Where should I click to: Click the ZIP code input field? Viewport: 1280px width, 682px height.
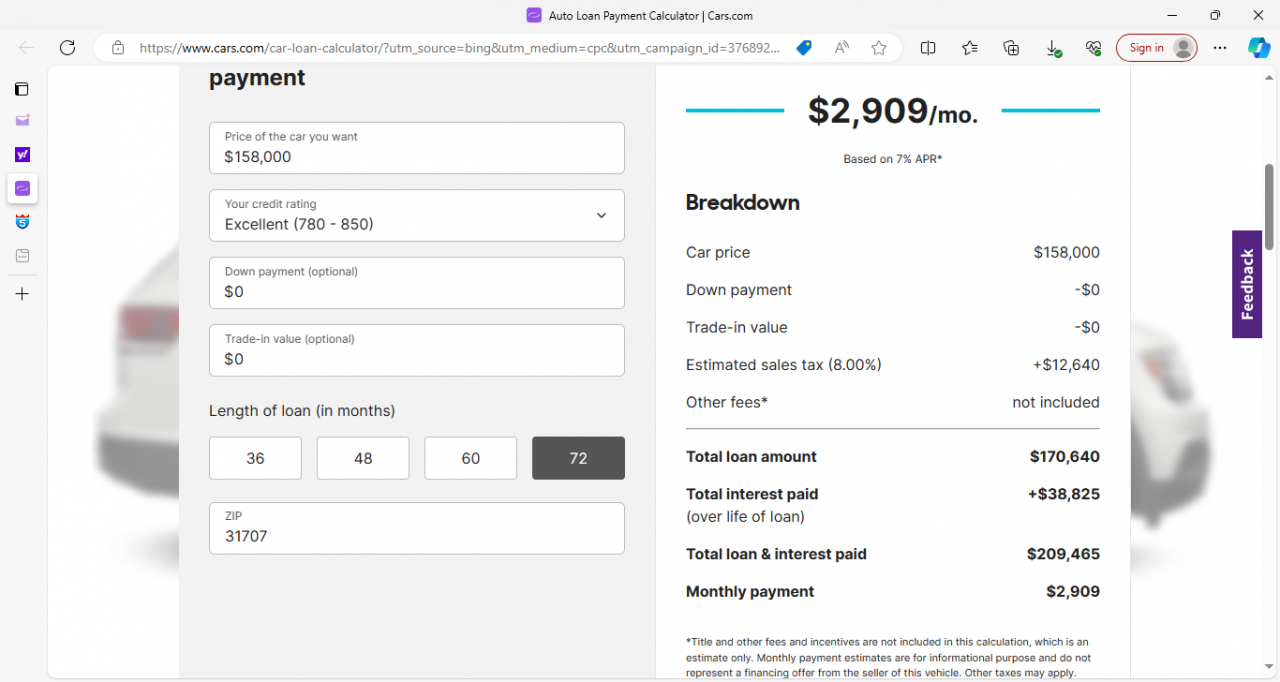point(417,535)
